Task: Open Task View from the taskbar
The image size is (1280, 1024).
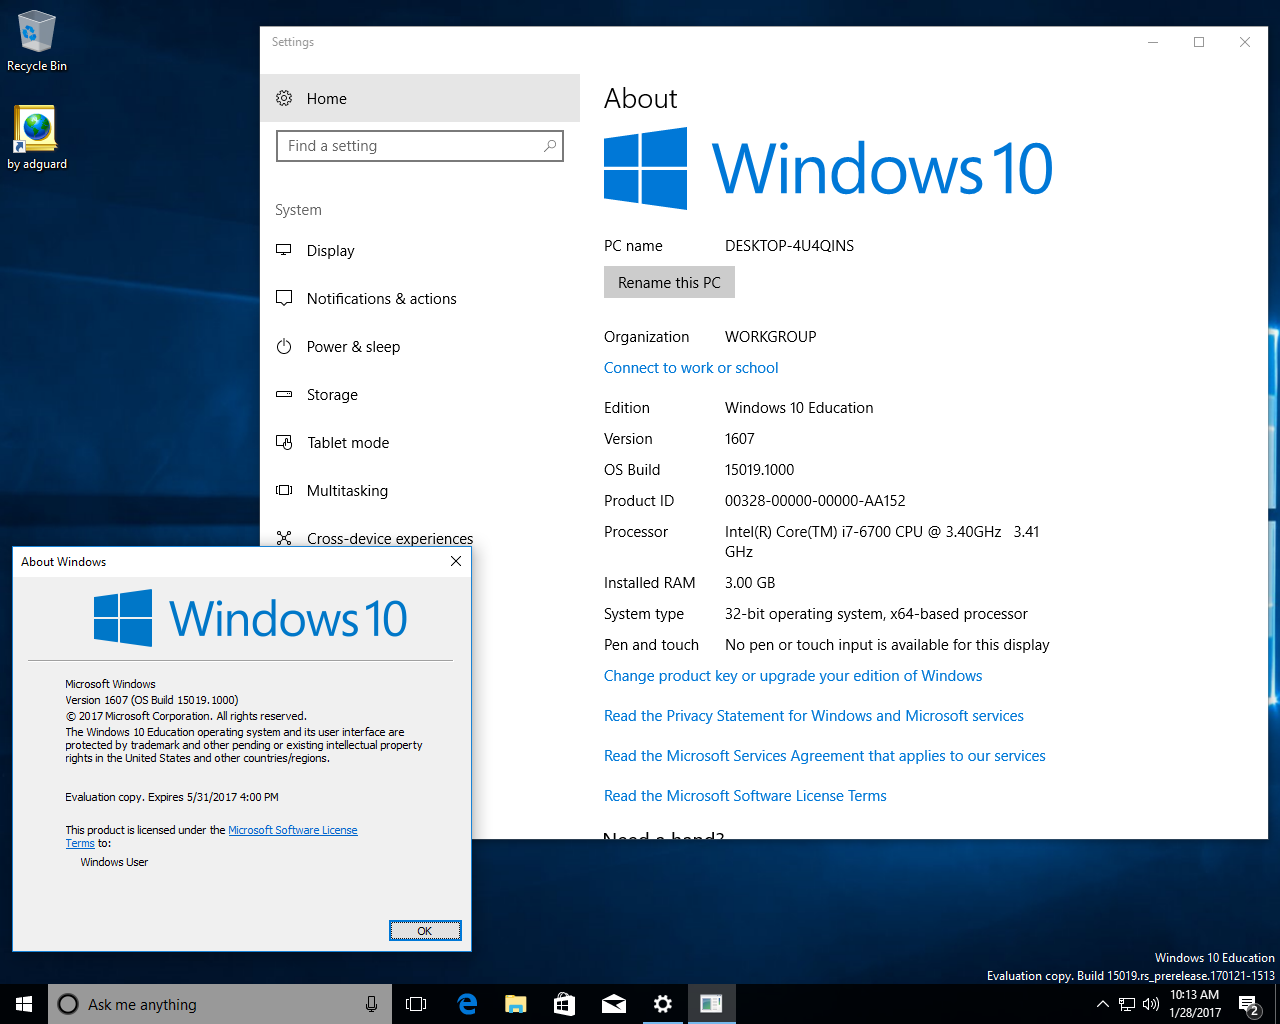Action: [x=416, y=1004]
